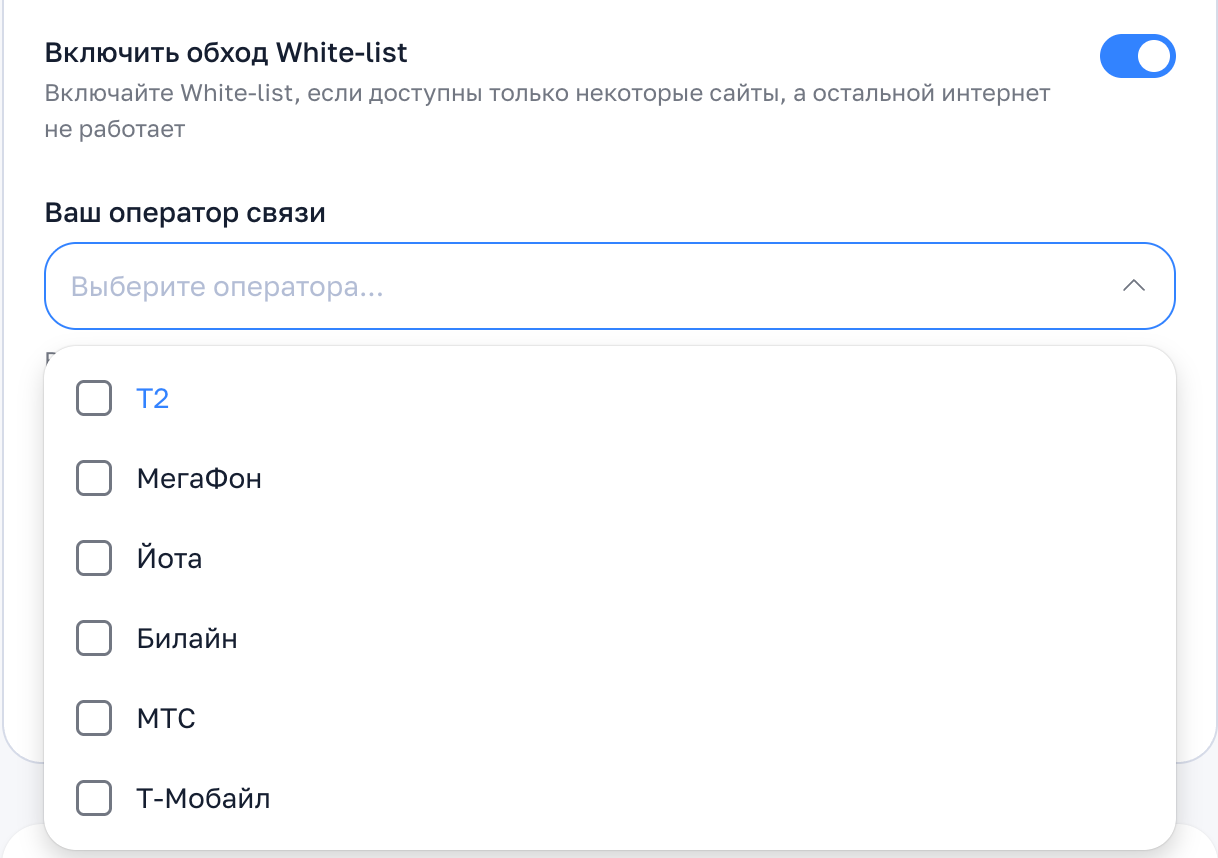Tick the МегаФон checkbox
This screenshot has width=1218, height=858.
click(x=94, y=478)
